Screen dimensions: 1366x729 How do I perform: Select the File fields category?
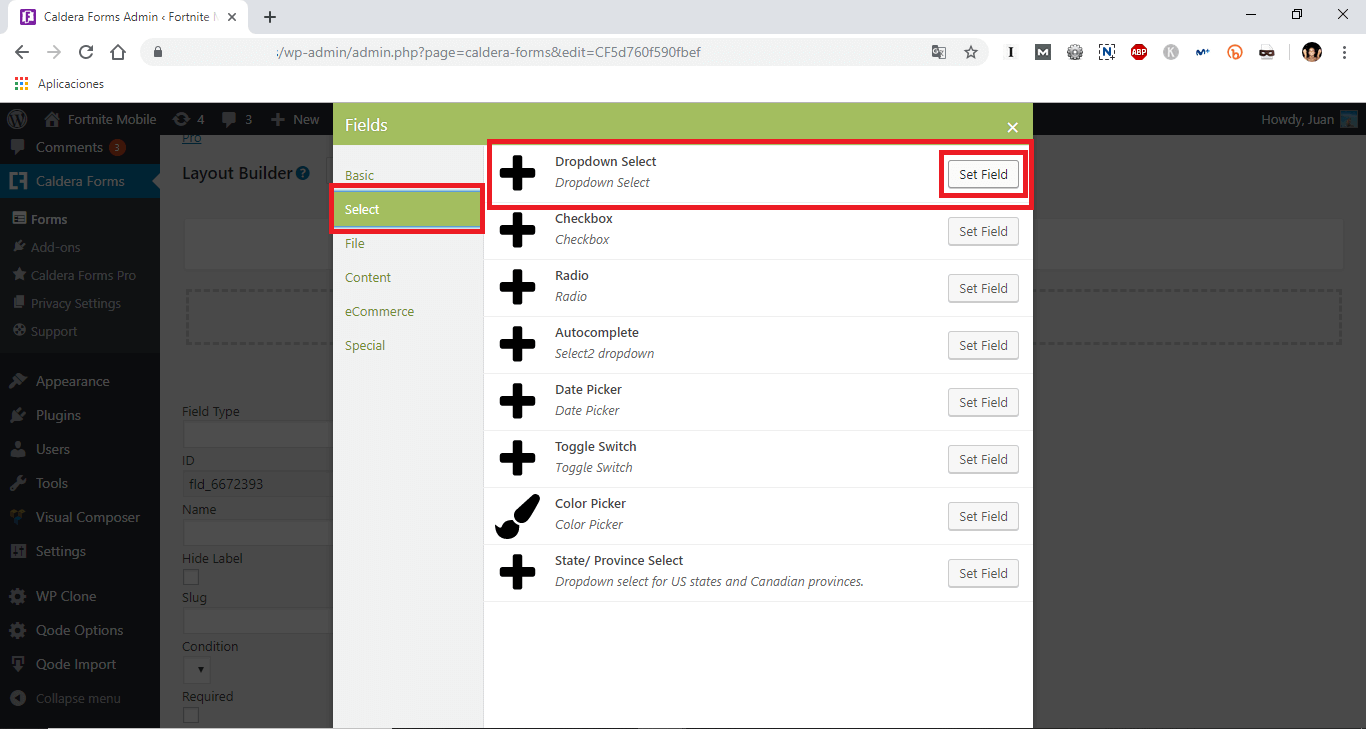(x=408, y=243)
